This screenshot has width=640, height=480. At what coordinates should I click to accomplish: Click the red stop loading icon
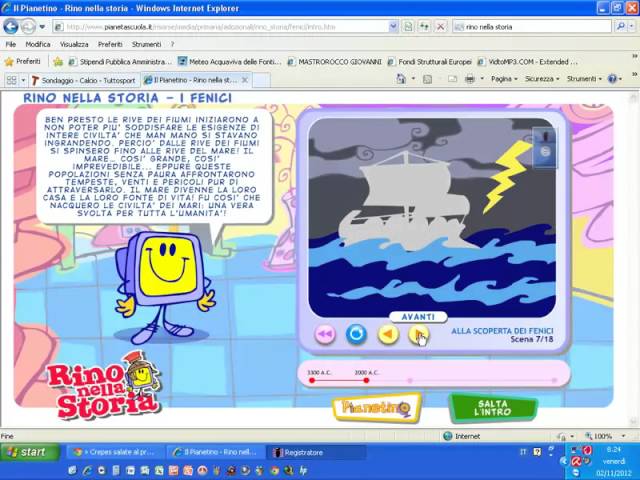click(x=440, y=27)
